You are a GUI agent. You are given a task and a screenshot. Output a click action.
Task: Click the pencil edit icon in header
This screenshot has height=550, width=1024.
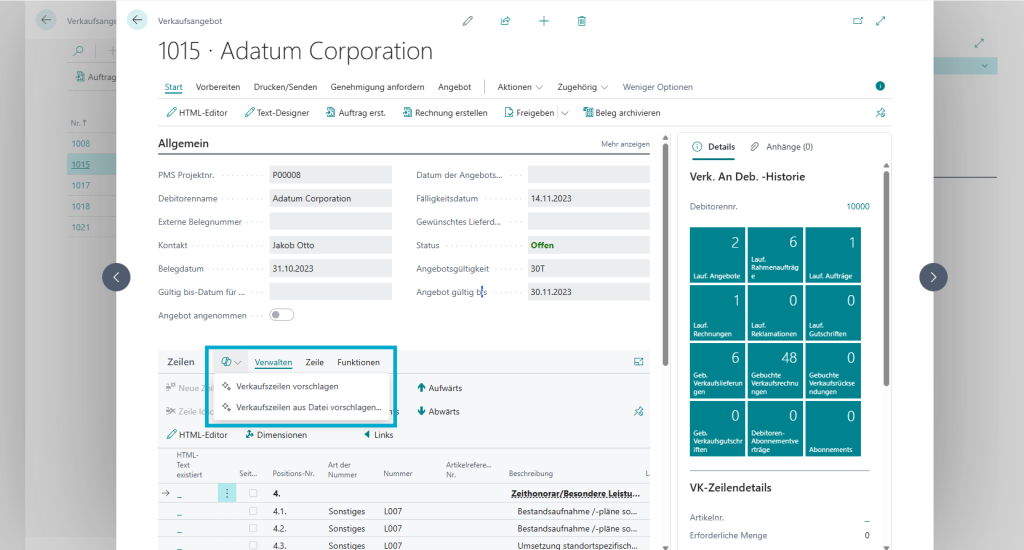[468, 21]
